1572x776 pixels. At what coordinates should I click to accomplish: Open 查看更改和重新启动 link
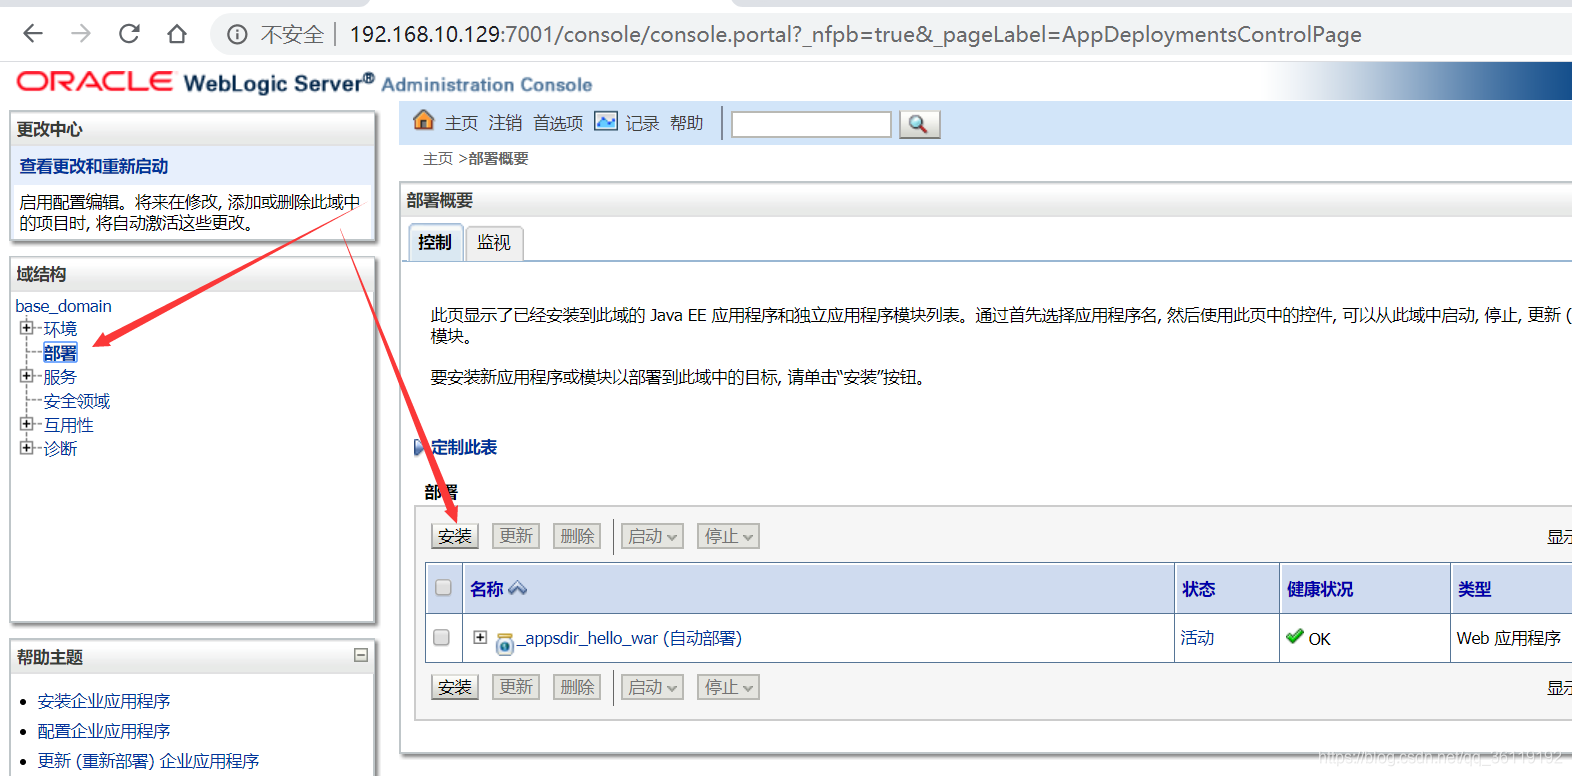94,166
